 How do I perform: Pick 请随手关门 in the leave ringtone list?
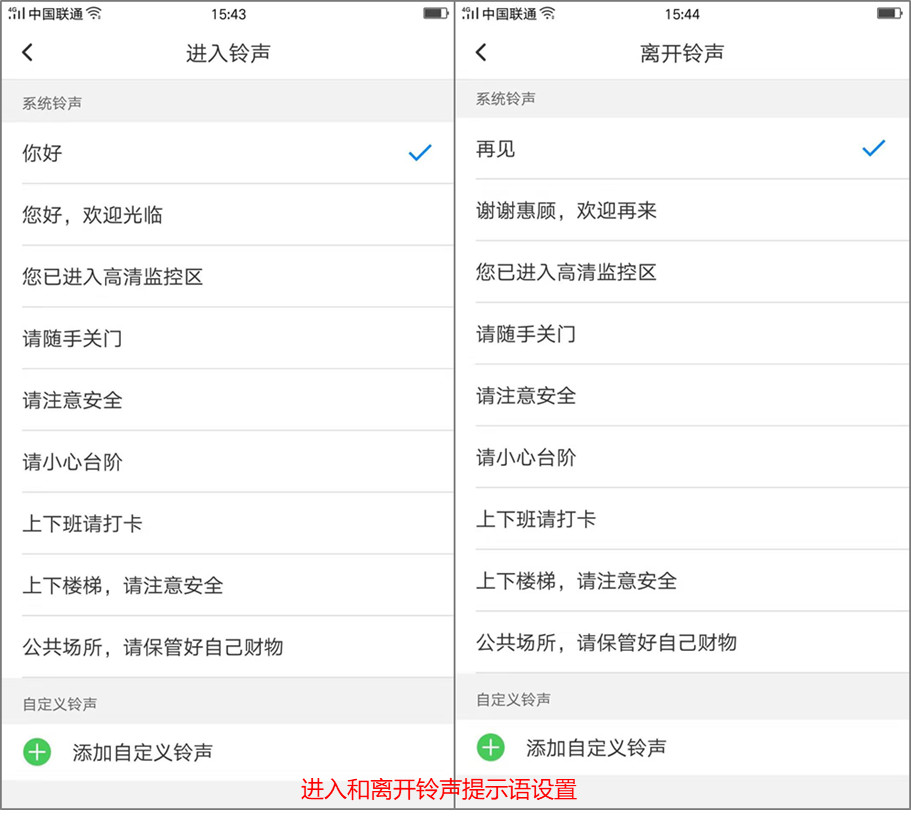(526, 334)
